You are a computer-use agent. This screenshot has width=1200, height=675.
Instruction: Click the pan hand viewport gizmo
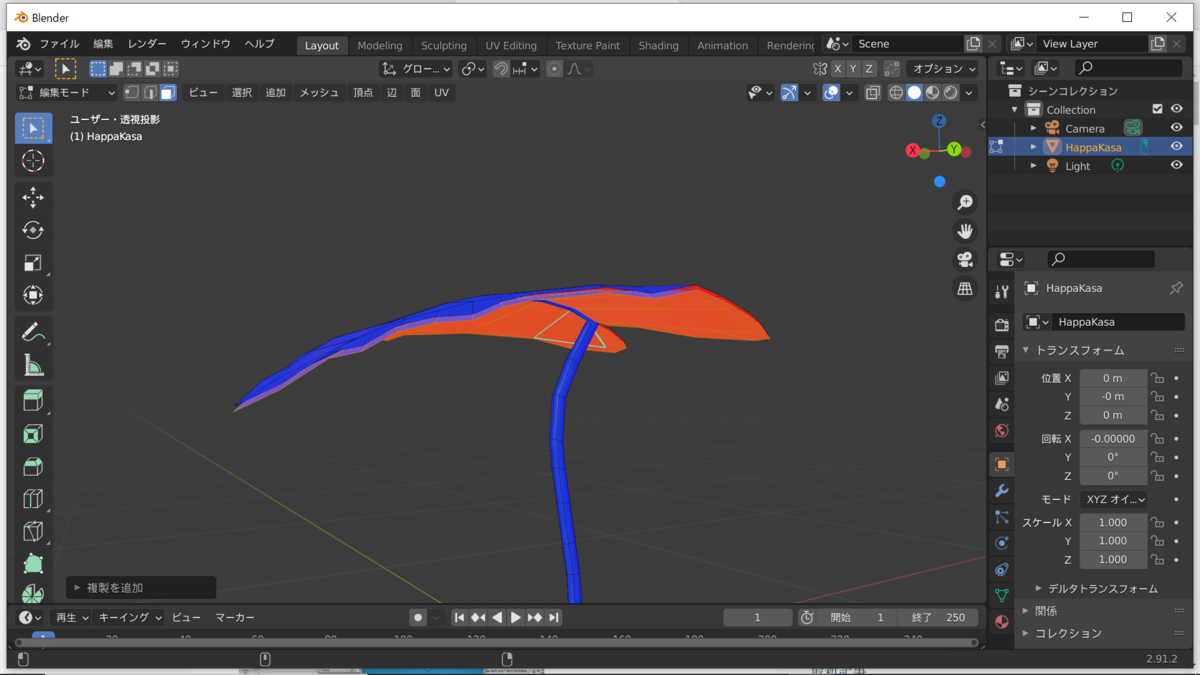point(965,231)
